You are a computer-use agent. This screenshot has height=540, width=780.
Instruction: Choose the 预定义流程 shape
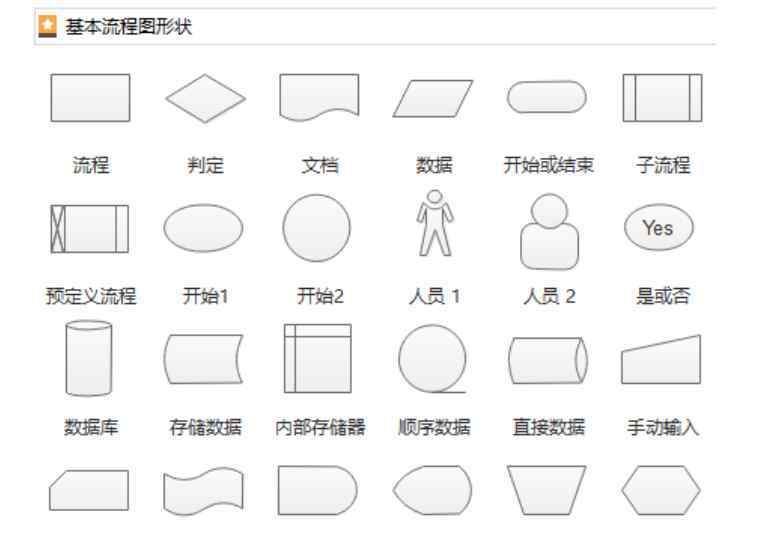pyautogui.click(x=90, y=229)
